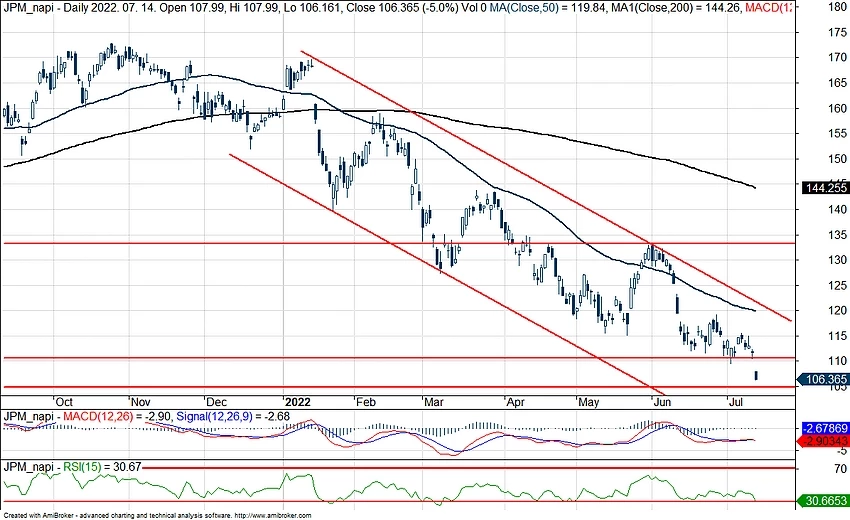Click the 'Nov' month label on time axis
This screenshot has width=850, height=520.
tap(140, 402)
